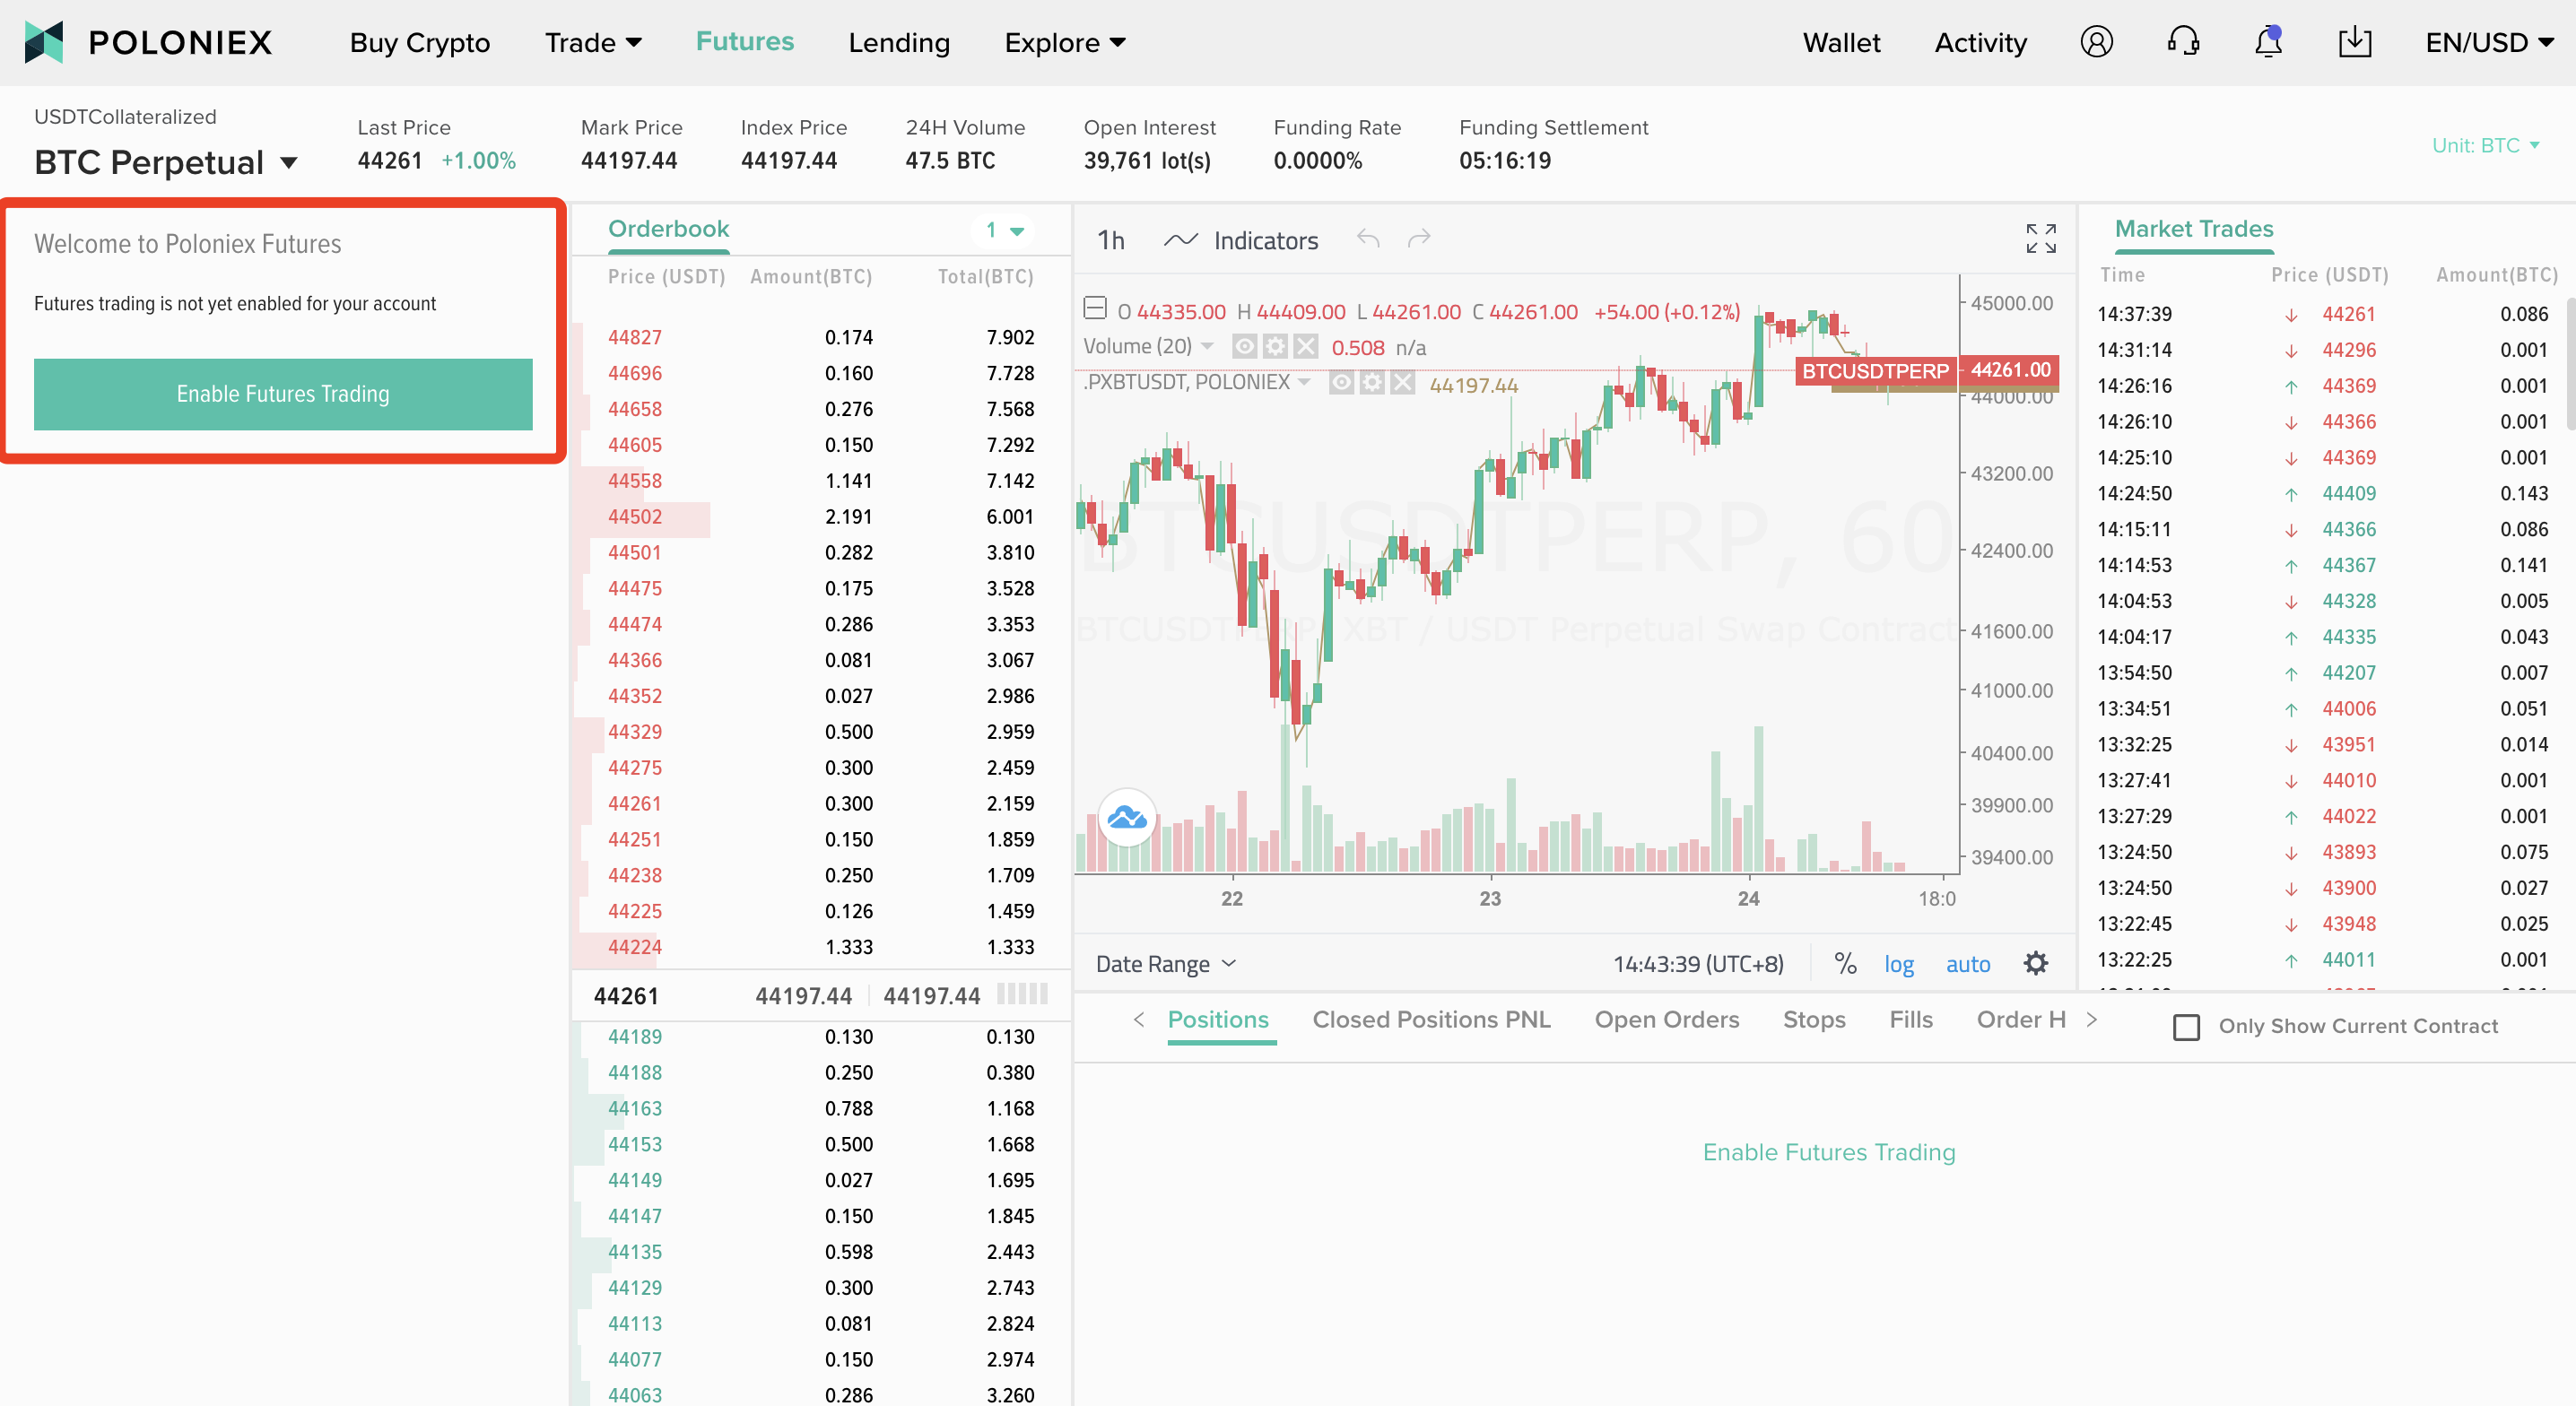The image size is (2576, 1406).
Task: Click the Order H tab
Action: click(2021, 1019)
